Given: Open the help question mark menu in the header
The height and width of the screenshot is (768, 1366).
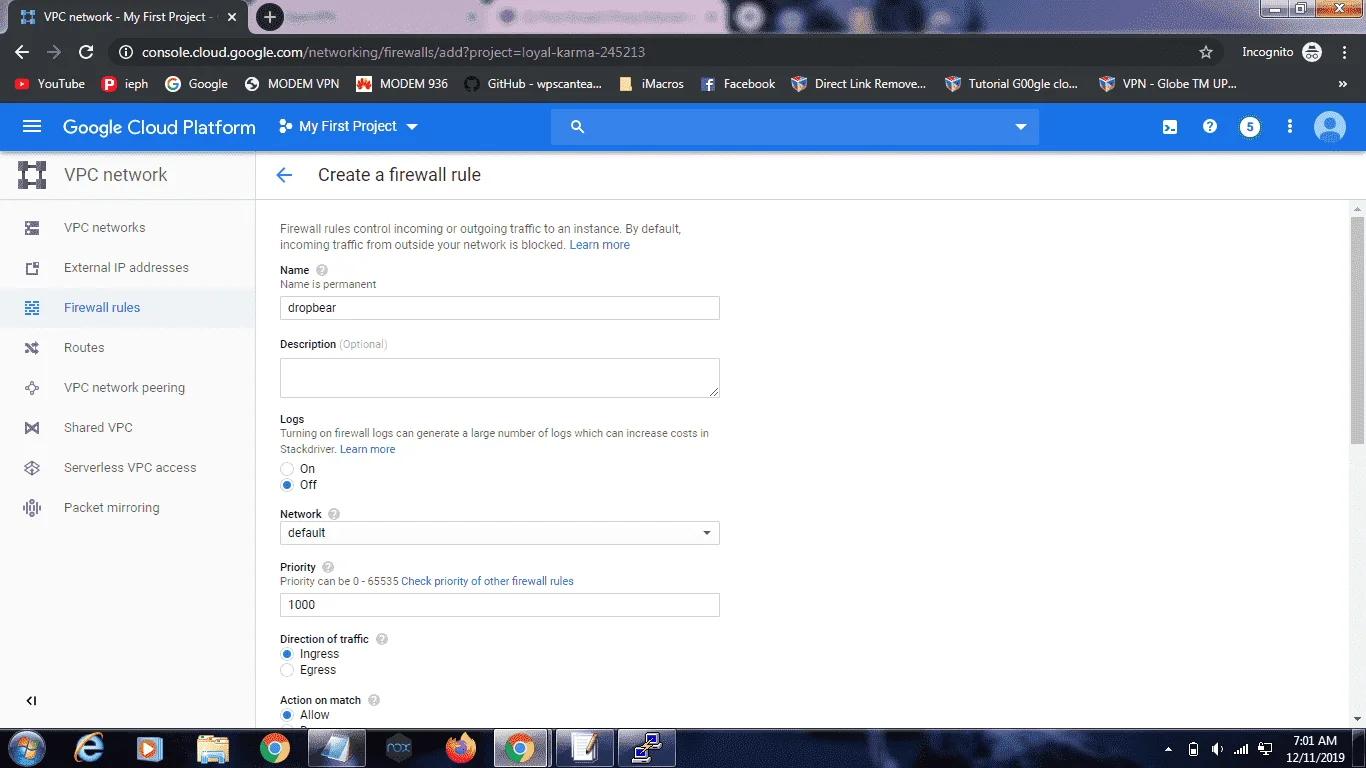Looking at the screenshot, I should point(1210,127).
